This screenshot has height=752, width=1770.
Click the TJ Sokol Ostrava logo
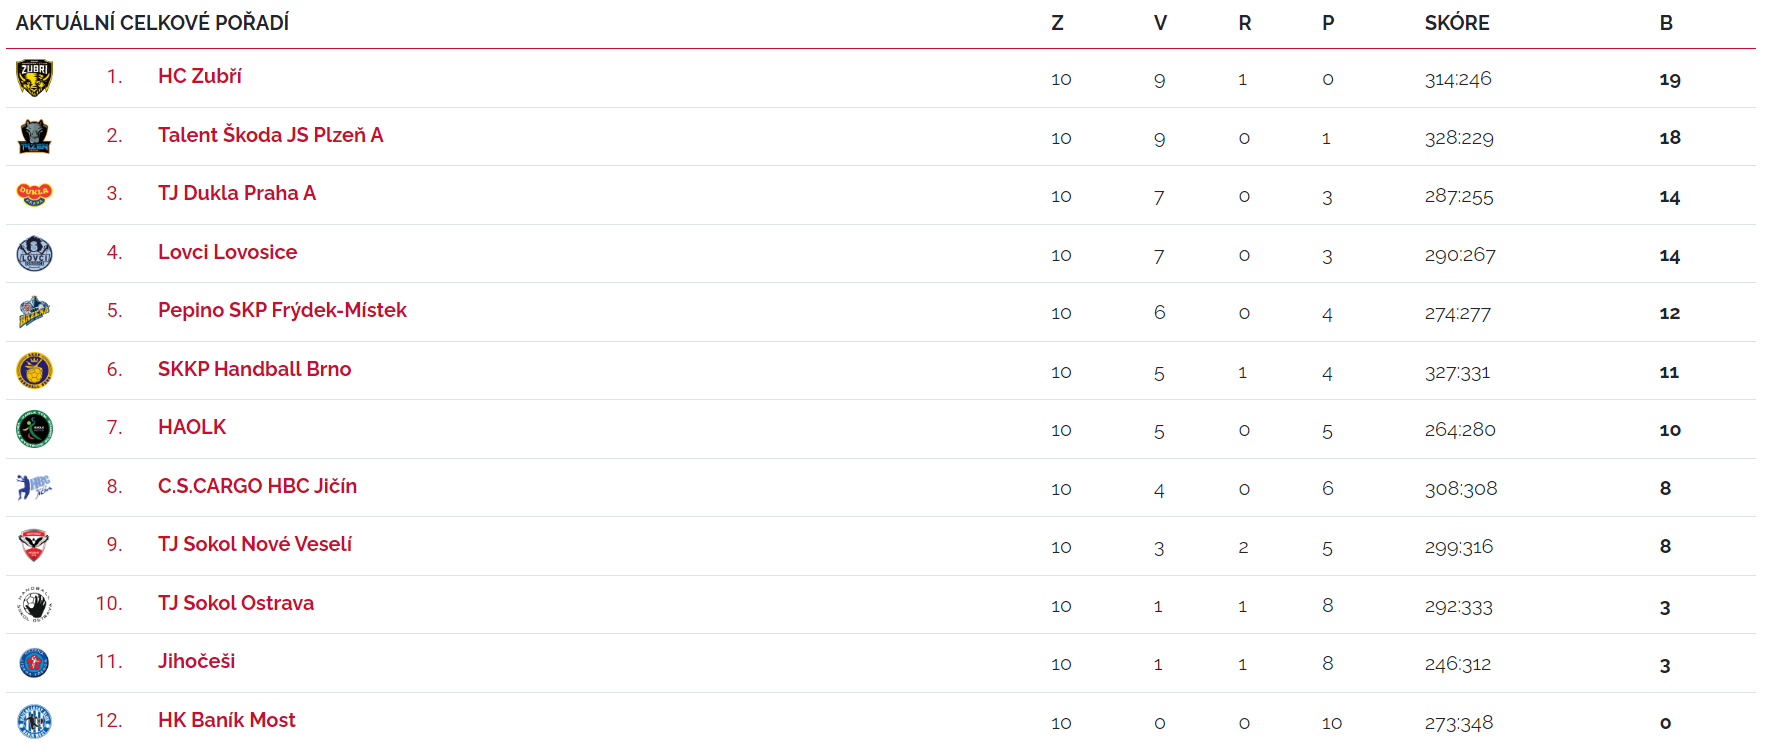click(34, 604)
